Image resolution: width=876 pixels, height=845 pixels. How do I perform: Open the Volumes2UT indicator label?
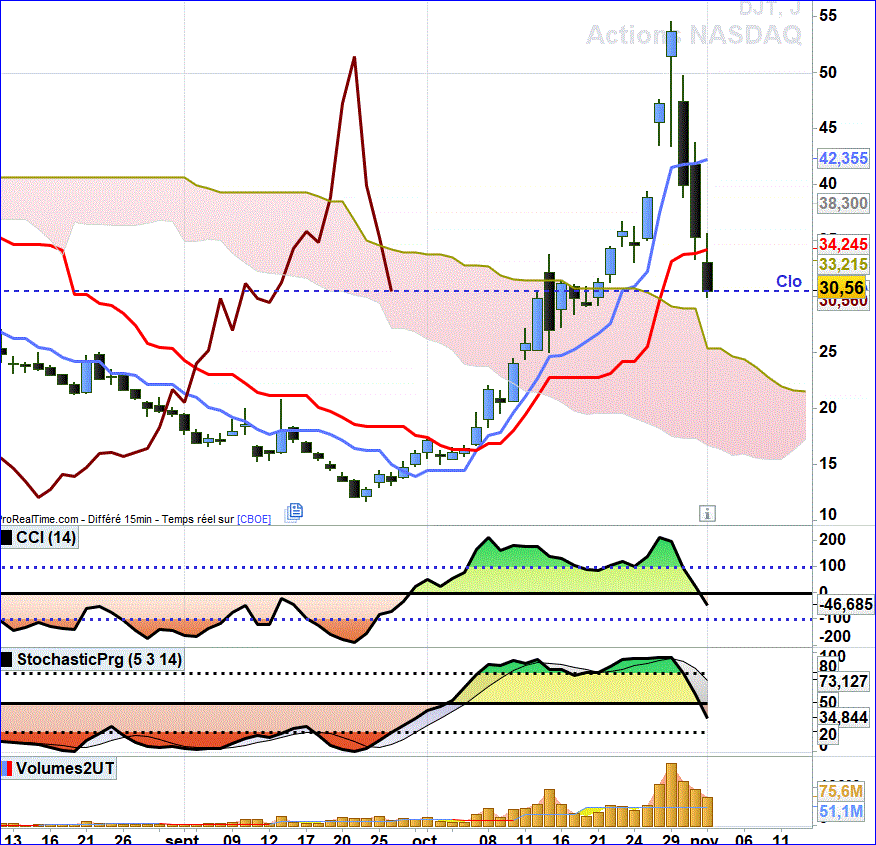point(65,768)
